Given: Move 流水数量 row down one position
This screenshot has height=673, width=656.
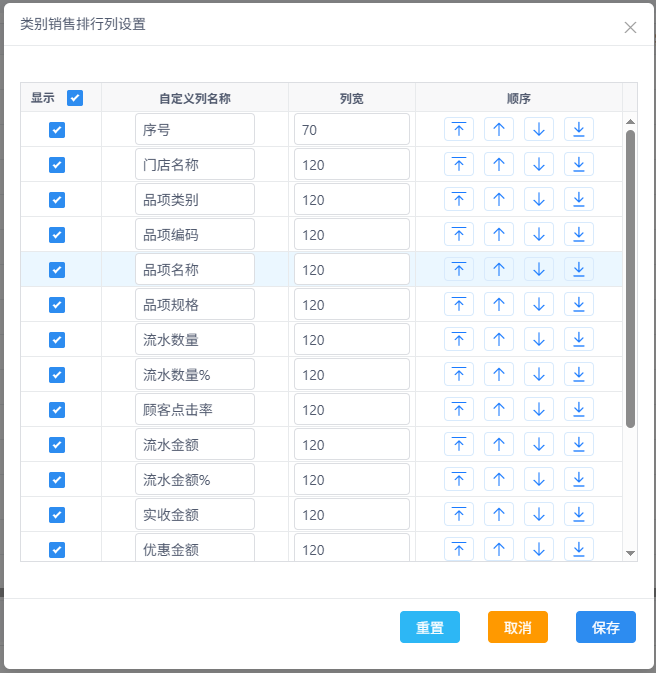Looking at the screenshot, I should (x=538, y=339).
